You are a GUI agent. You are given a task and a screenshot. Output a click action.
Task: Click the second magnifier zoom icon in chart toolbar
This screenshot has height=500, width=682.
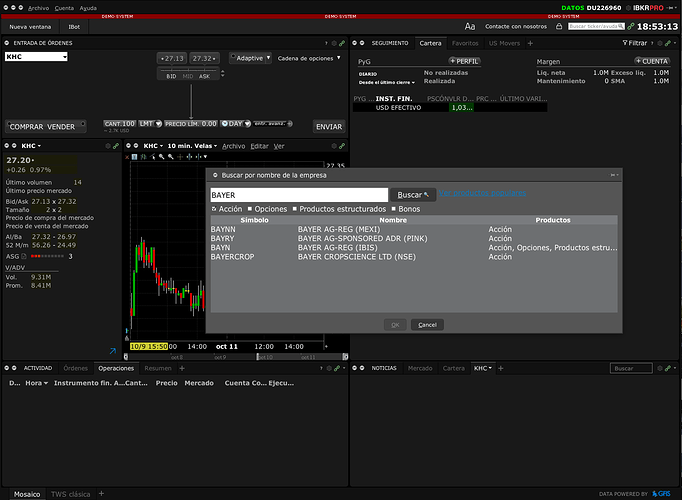click(x=170, y=157)
